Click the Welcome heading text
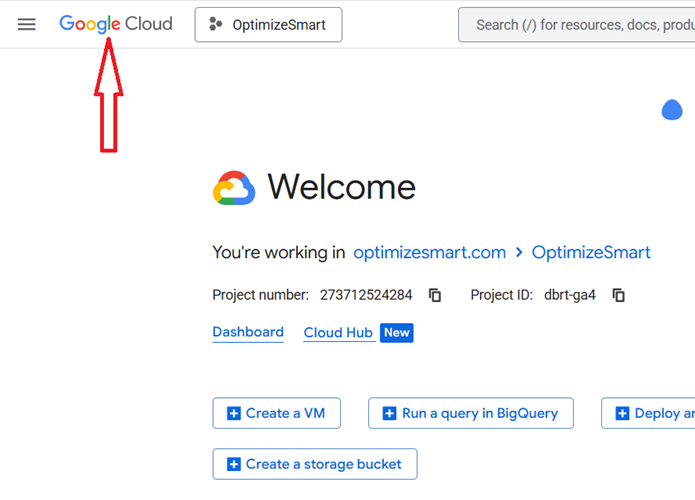 point(341,187)
